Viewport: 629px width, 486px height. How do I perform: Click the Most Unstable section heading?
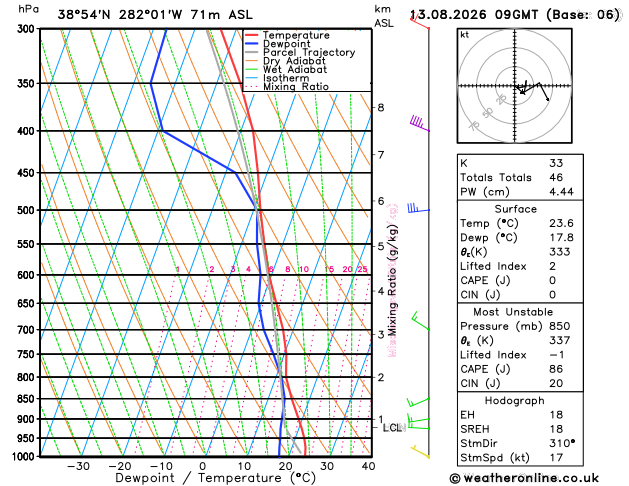[x=513, y=312]
